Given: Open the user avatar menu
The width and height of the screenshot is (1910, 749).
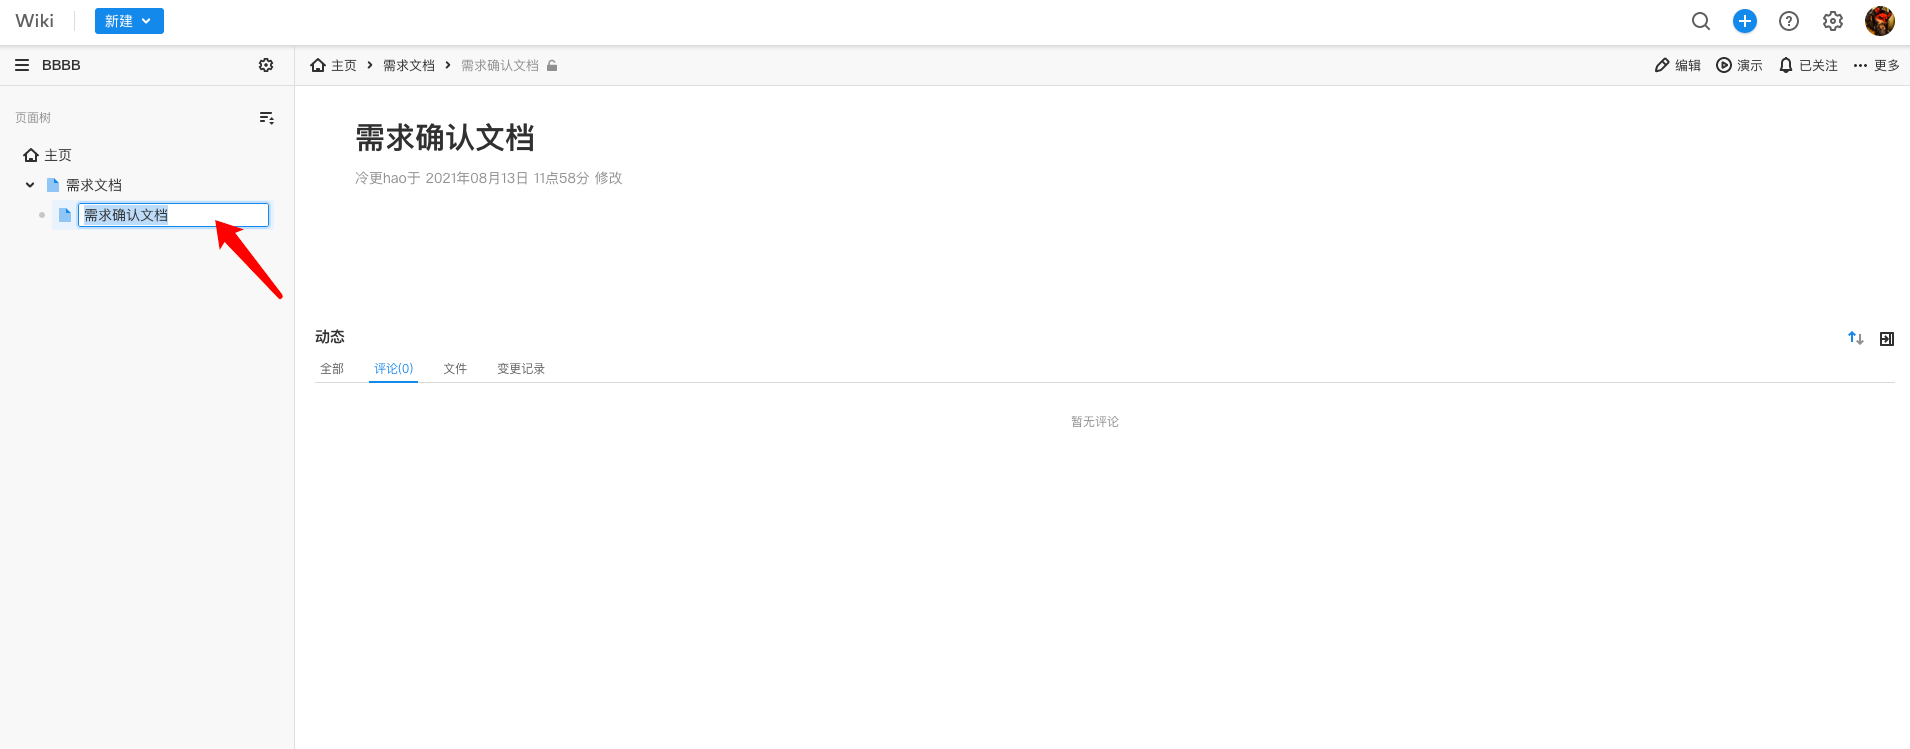Looking at the screenshot, I should (x=1879, y=21).
